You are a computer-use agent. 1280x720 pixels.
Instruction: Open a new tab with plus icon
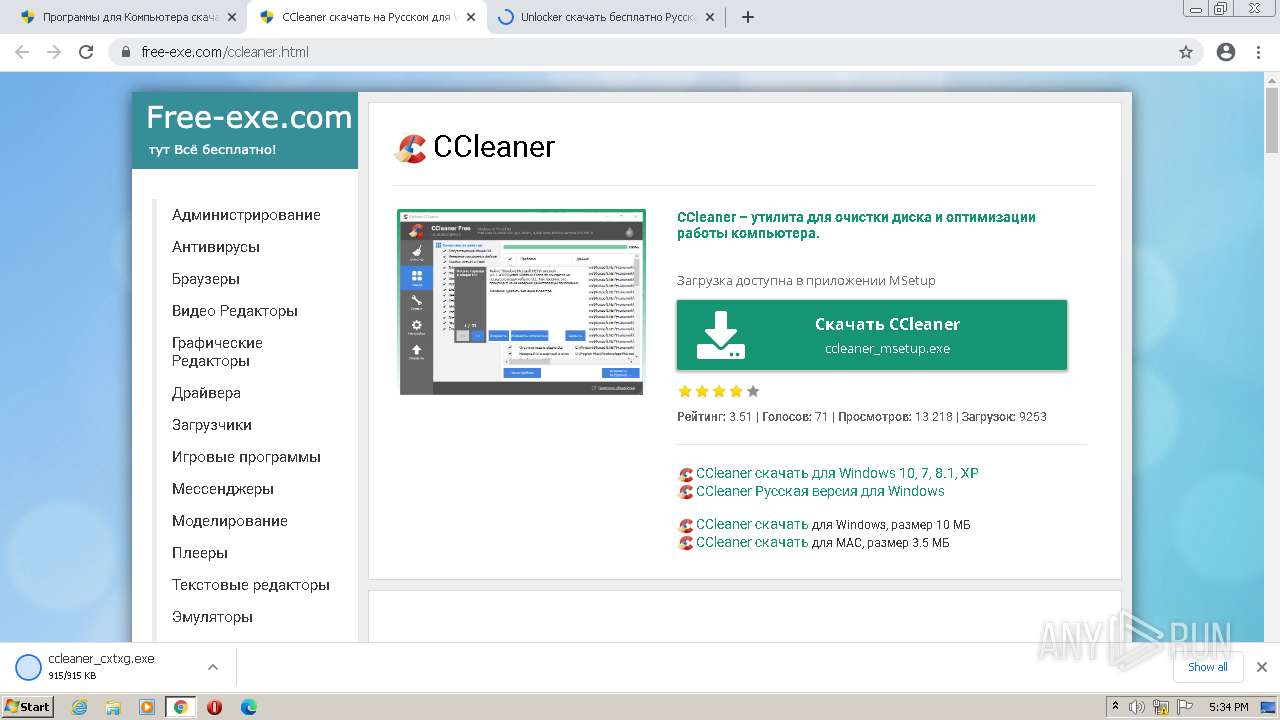tap(748, 17)
